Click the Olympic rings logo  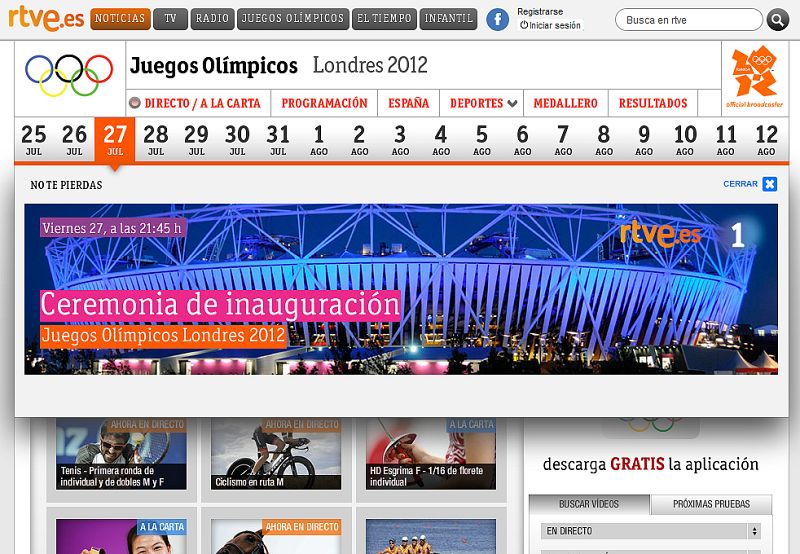(x=69, y=75)
